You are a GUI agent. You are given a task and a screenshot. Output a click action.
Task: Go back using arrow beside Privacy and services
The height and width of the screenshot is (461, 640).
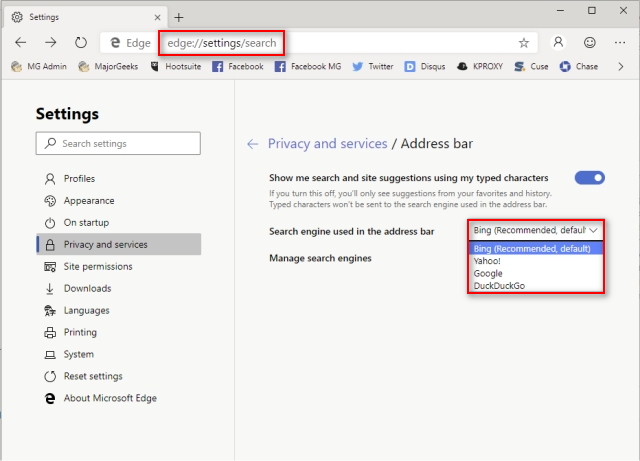pos(253,144)
